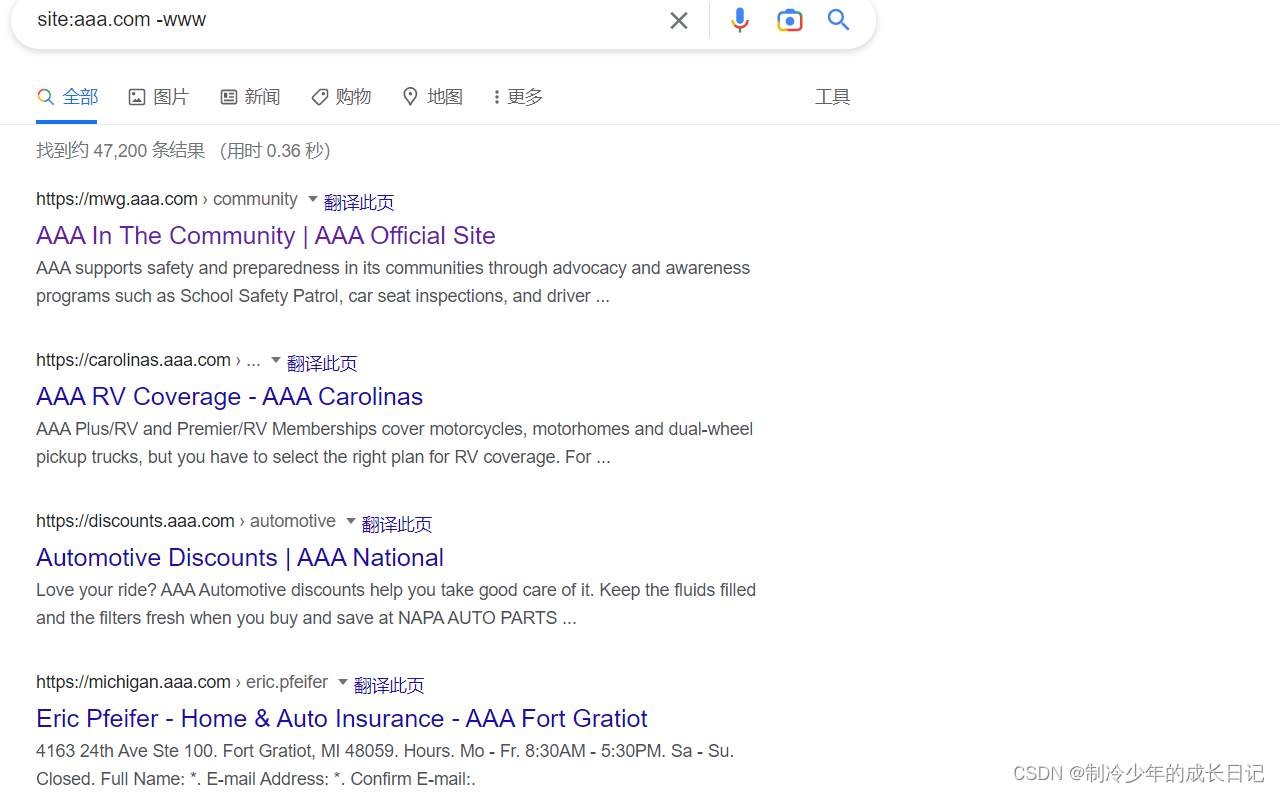Click the https://carolinas.aaa.com URL text

(x=133, y=360)
